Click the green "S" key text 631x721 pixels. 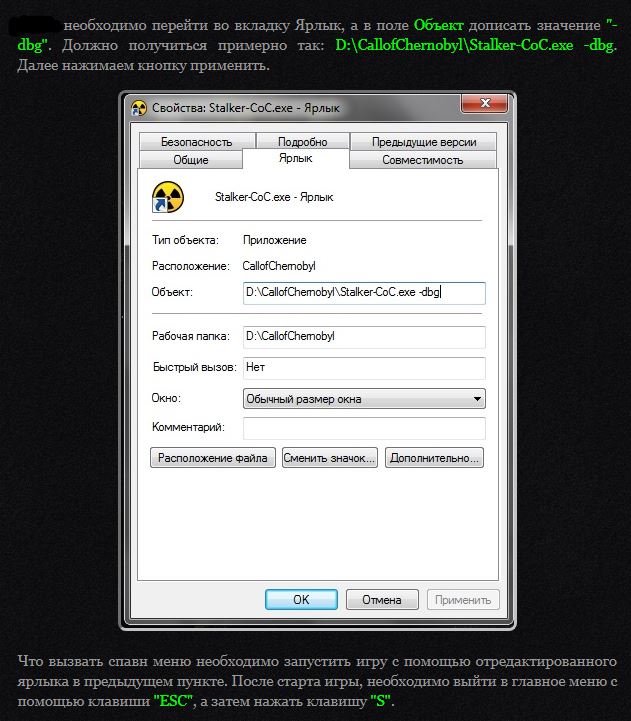[380, 701]
